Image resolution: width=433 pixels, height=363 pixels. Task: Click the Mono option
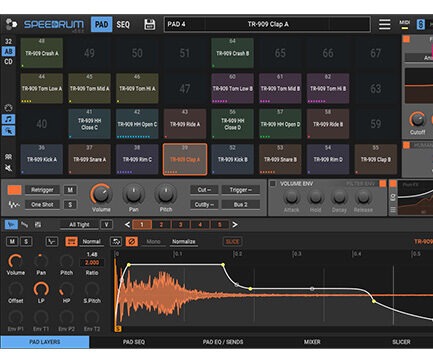(154, 242)
